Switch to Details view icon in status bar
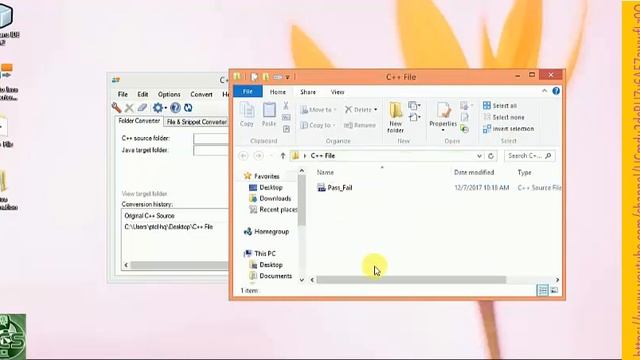Image resolution: width=640 pixels, height=360 pixels. (x=542, y=290)
